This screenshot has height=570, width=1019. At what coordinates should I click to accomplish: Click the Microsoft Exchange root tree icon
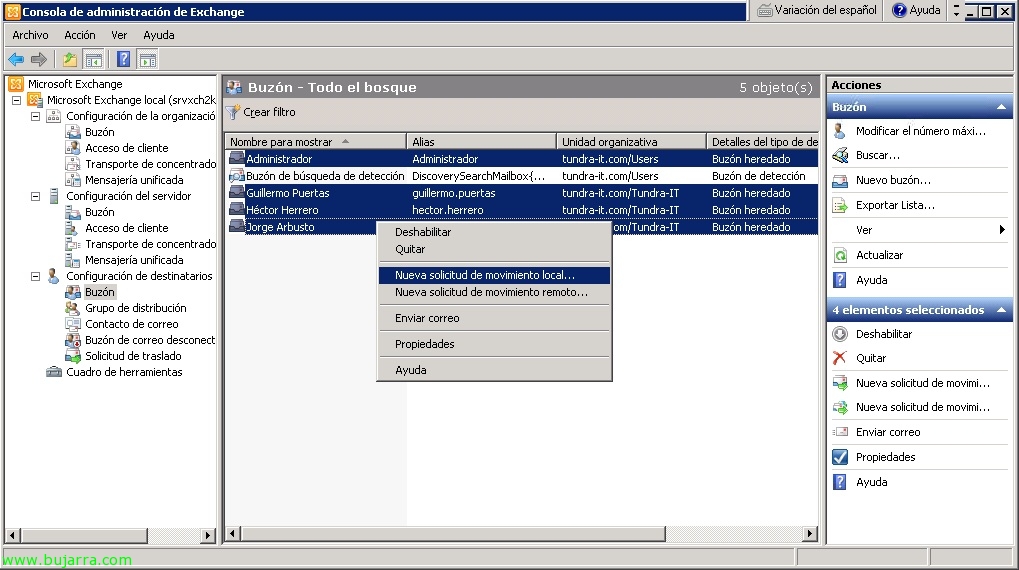click(16, 84)
